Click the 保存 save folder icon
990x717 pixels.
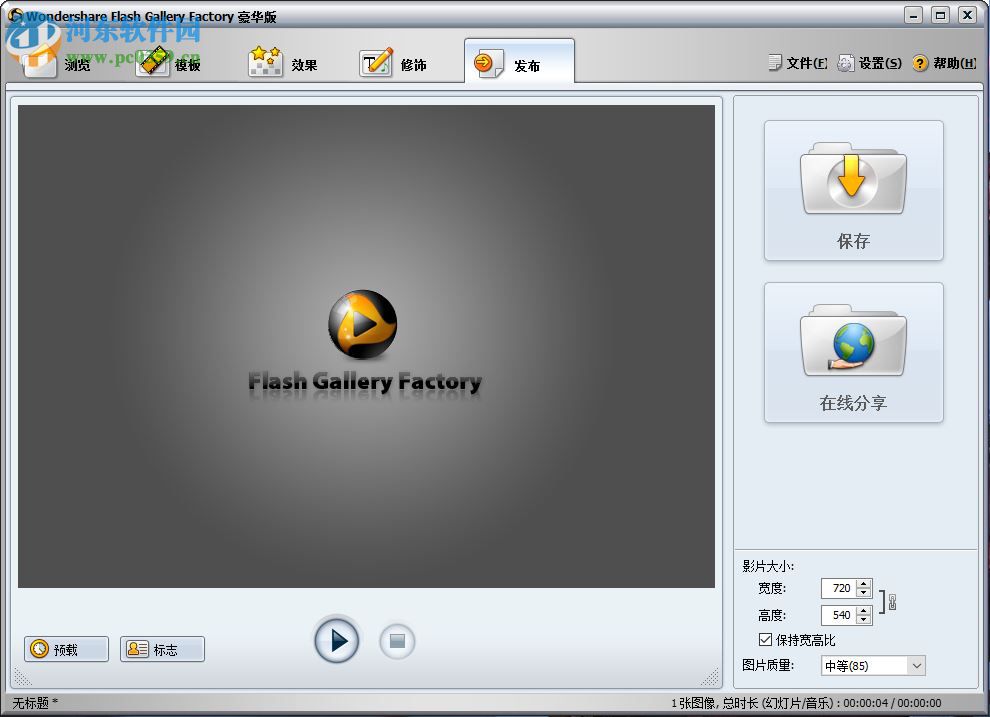853,180
